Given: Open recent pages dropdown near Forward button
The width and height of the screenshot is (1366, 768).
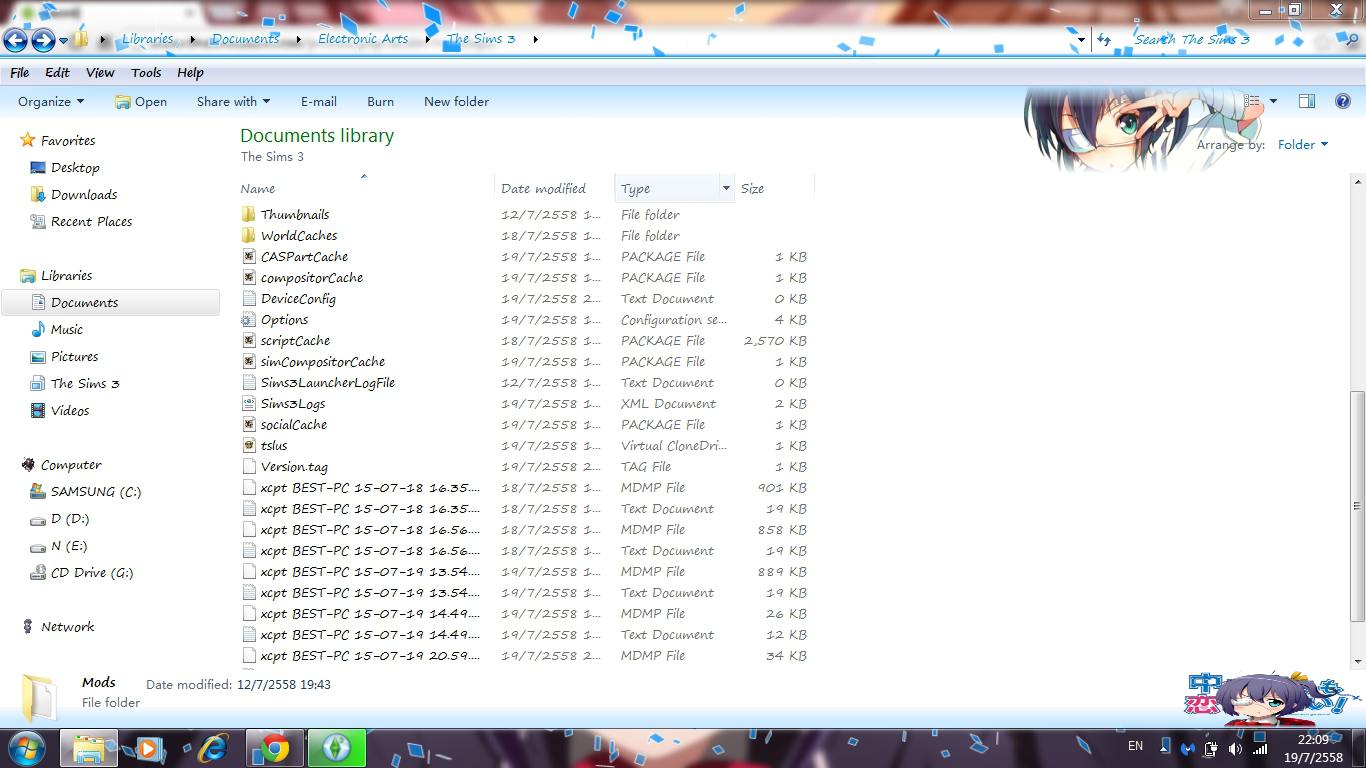Looking at the screenshot, I should tap(64, 40).
